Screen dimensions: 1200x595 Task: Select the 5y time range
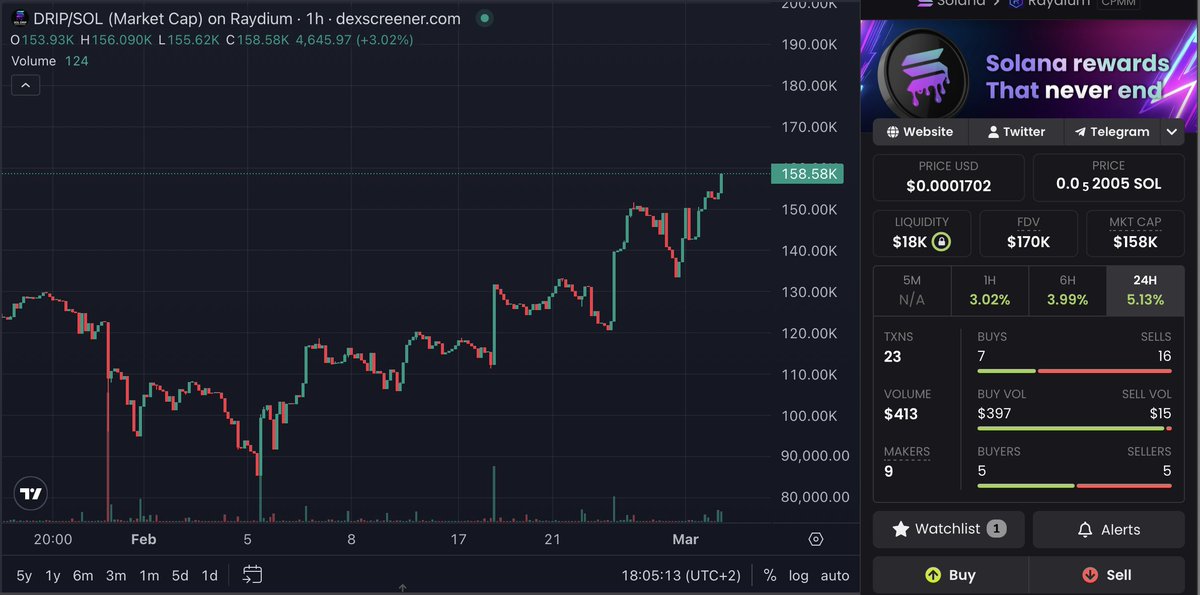[24, 575]
